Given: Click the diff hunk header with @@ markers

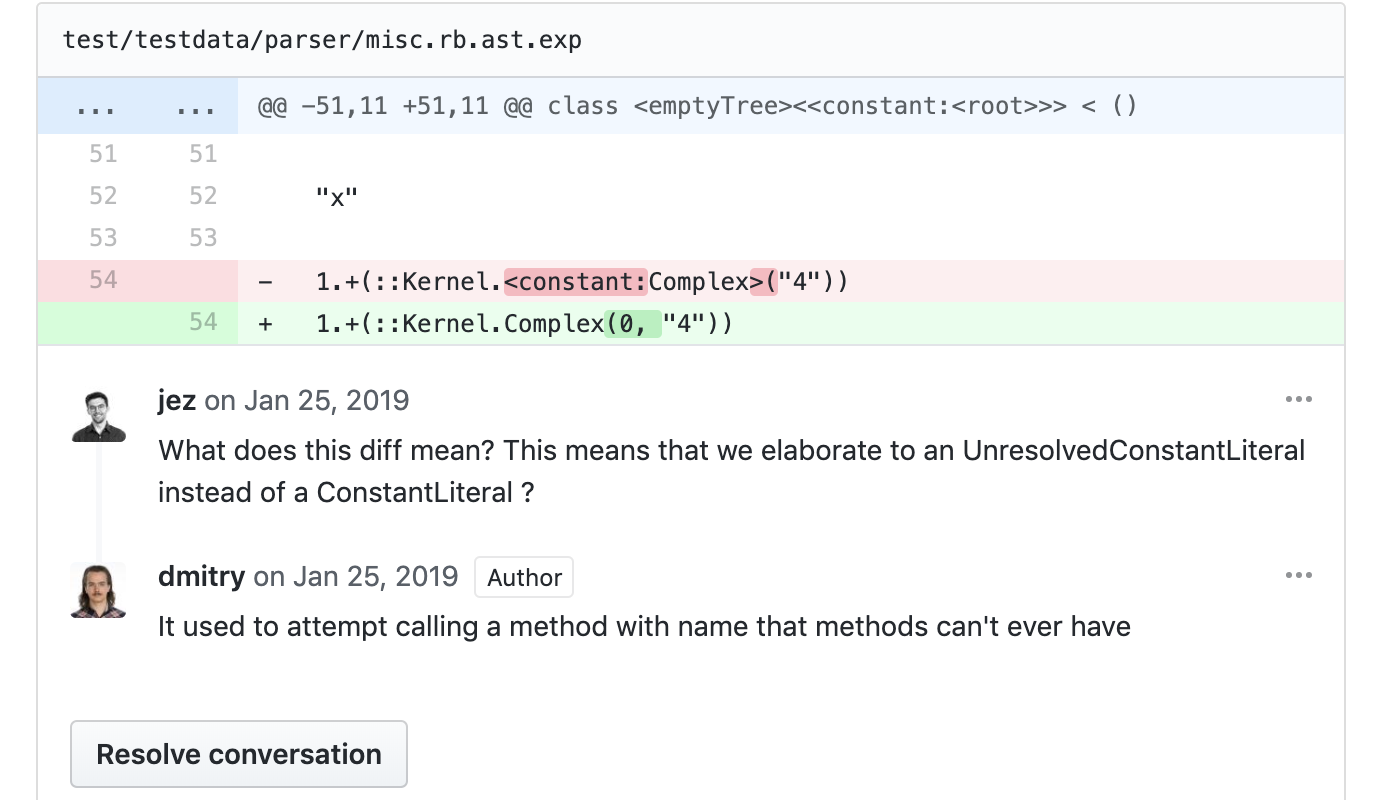Looking at the screenshot, I should click(x=700, y=104).
